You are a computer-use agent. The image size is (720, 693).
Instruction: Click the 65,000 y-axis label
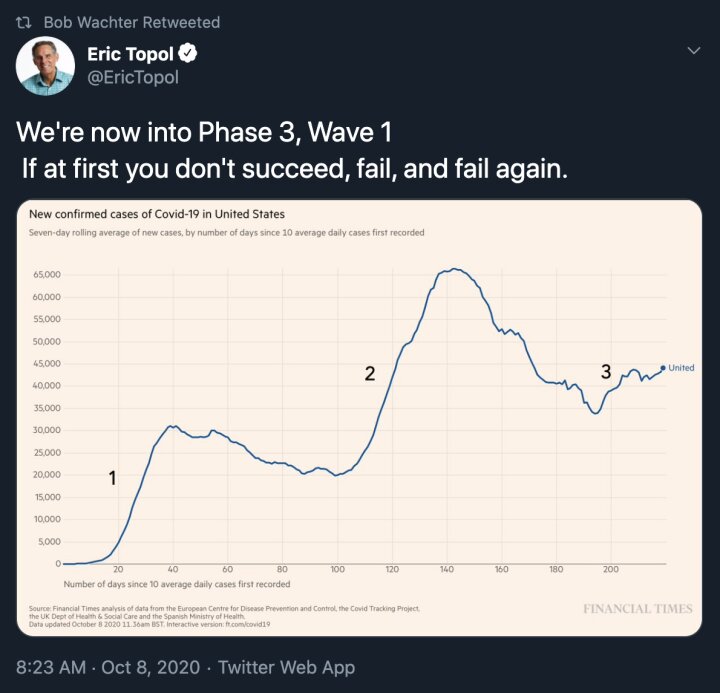[46, 275]
